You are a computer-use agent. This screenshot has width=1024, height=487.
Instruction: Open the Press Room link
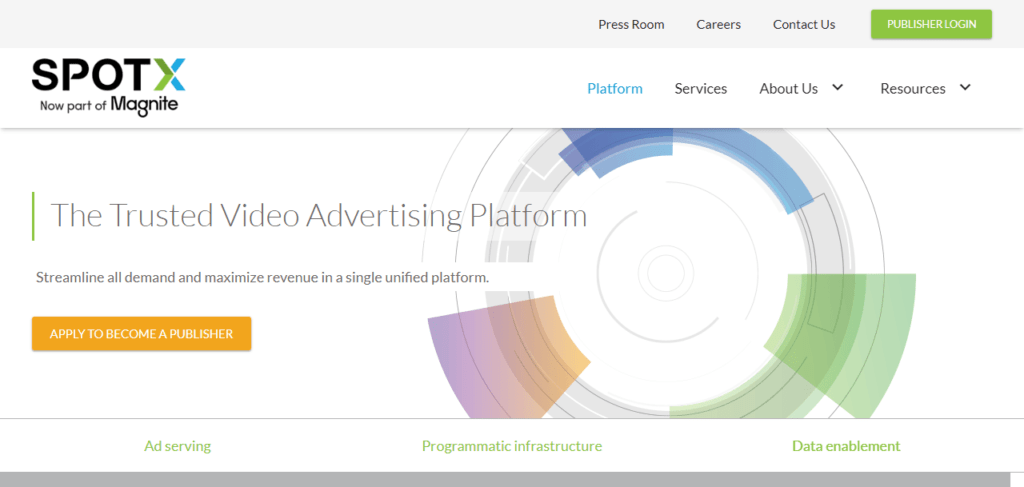pos(631,24)
